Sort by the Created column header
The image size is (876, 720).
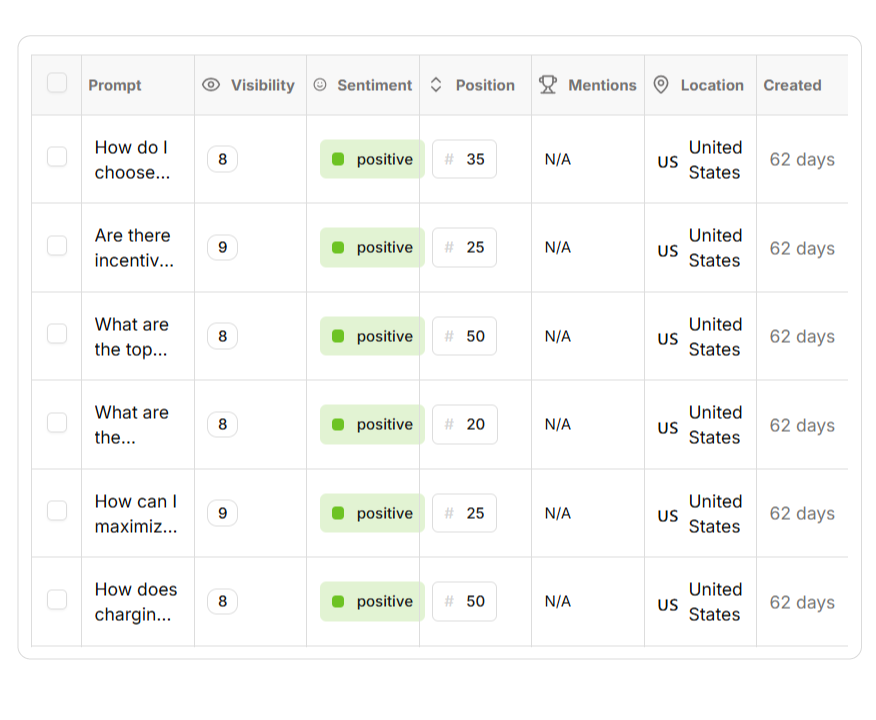tap(792, 85)
